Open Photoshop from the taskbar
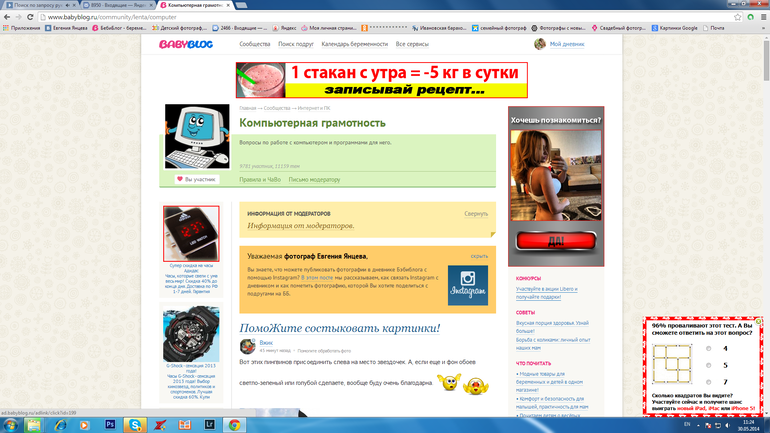 coord(110,424)
